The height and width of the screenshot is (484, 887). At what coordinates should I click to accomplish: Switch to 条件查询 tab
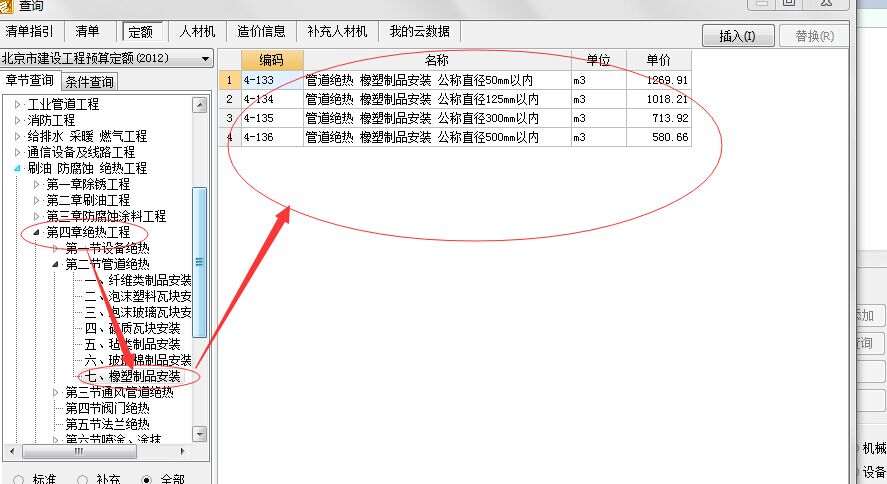click(x=89, y=82)
